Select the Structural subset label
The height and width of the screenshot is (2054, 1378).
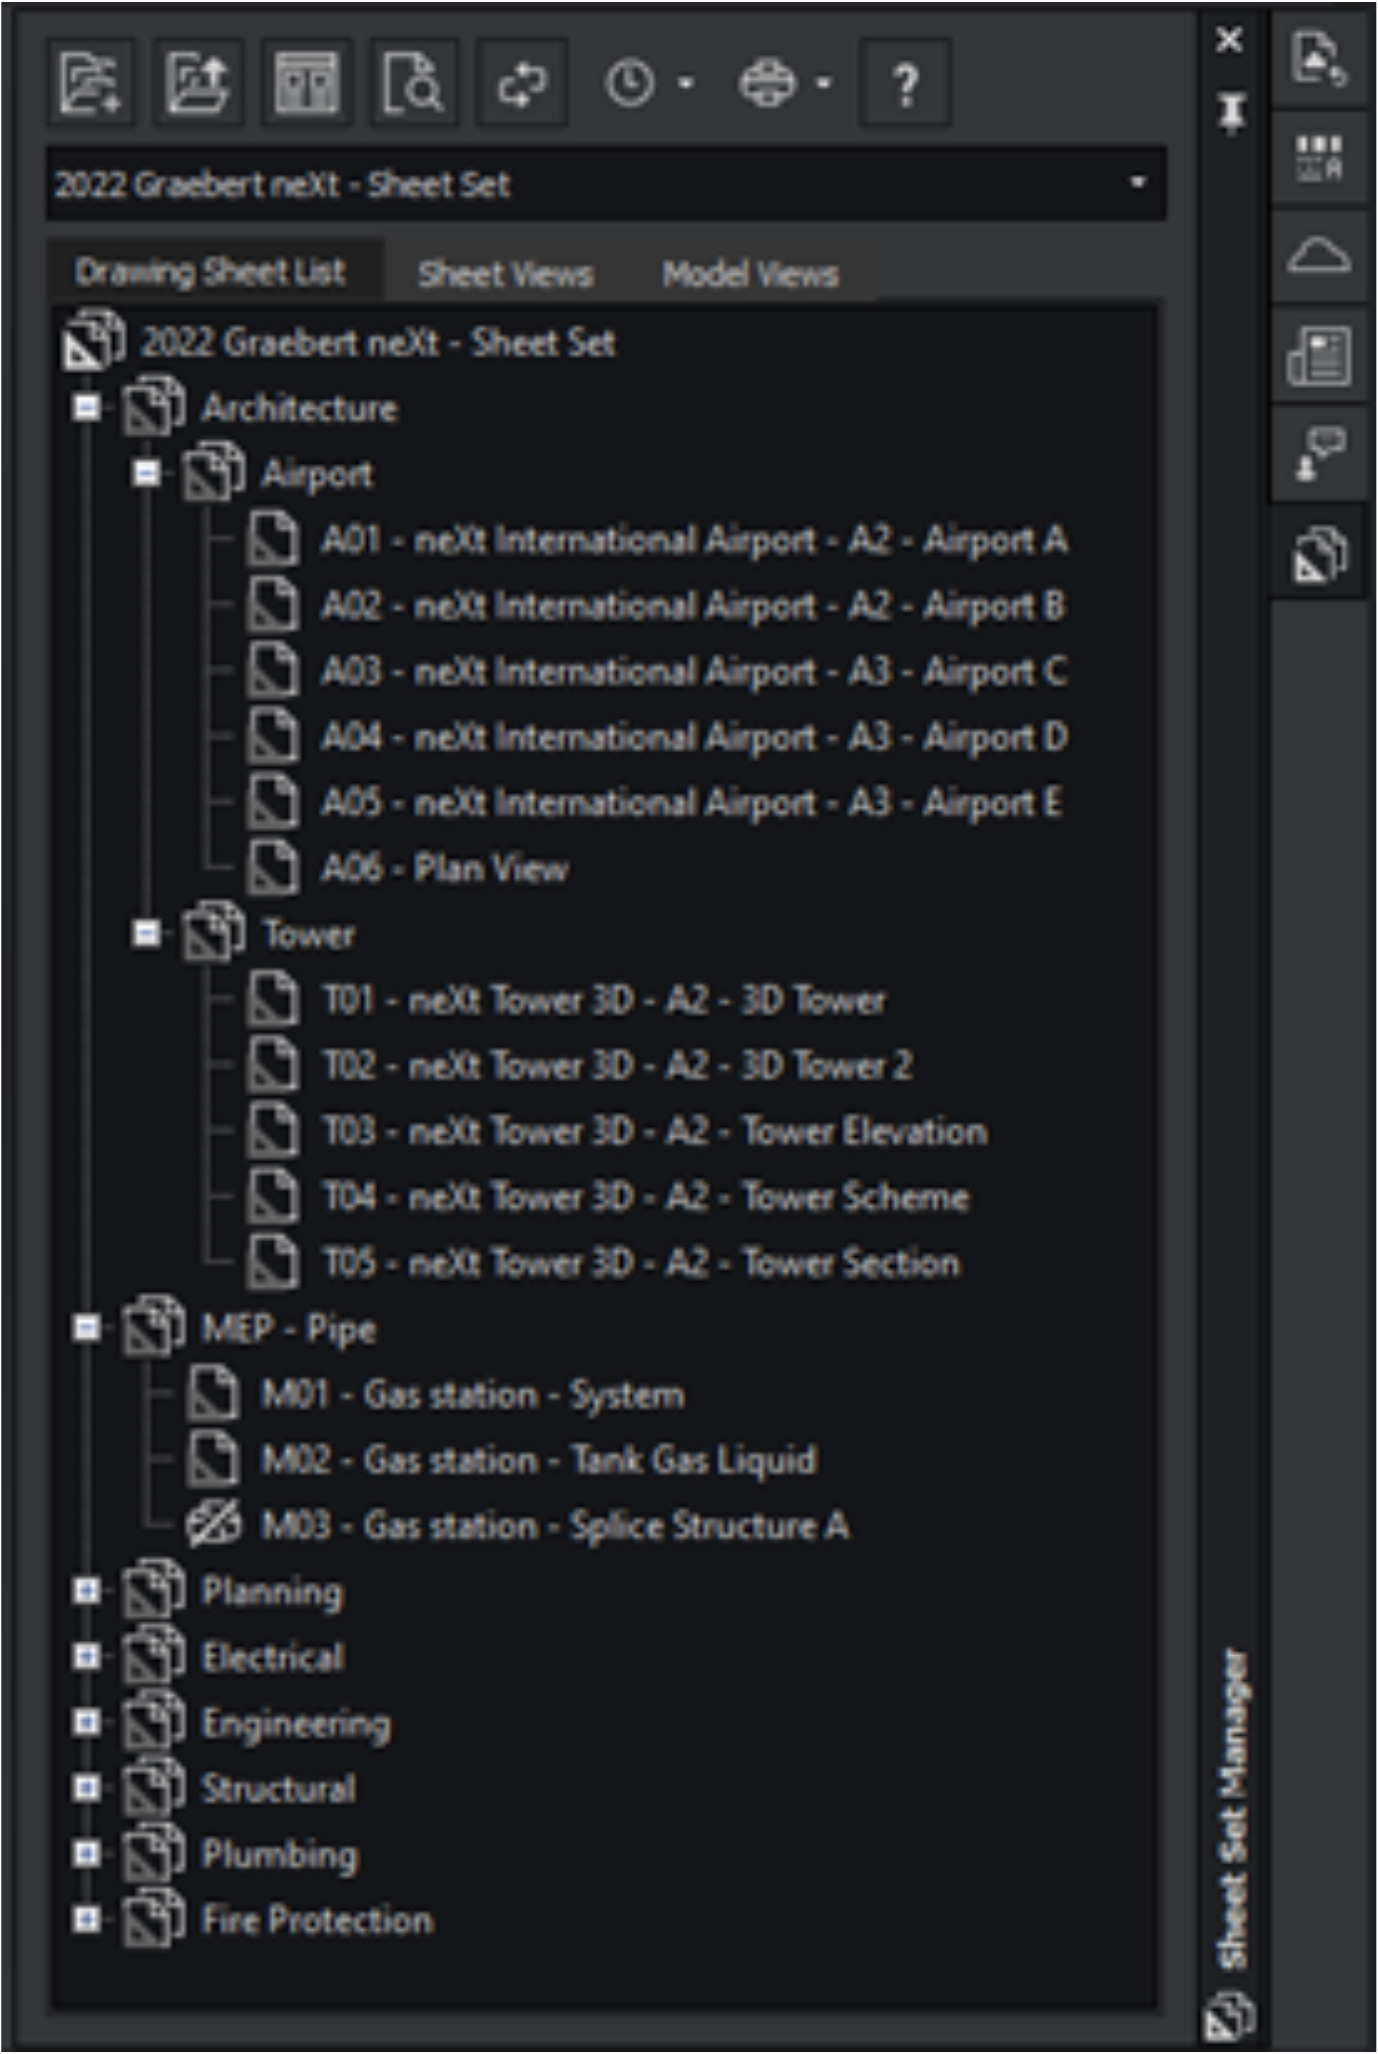(x=279, y=1789)
